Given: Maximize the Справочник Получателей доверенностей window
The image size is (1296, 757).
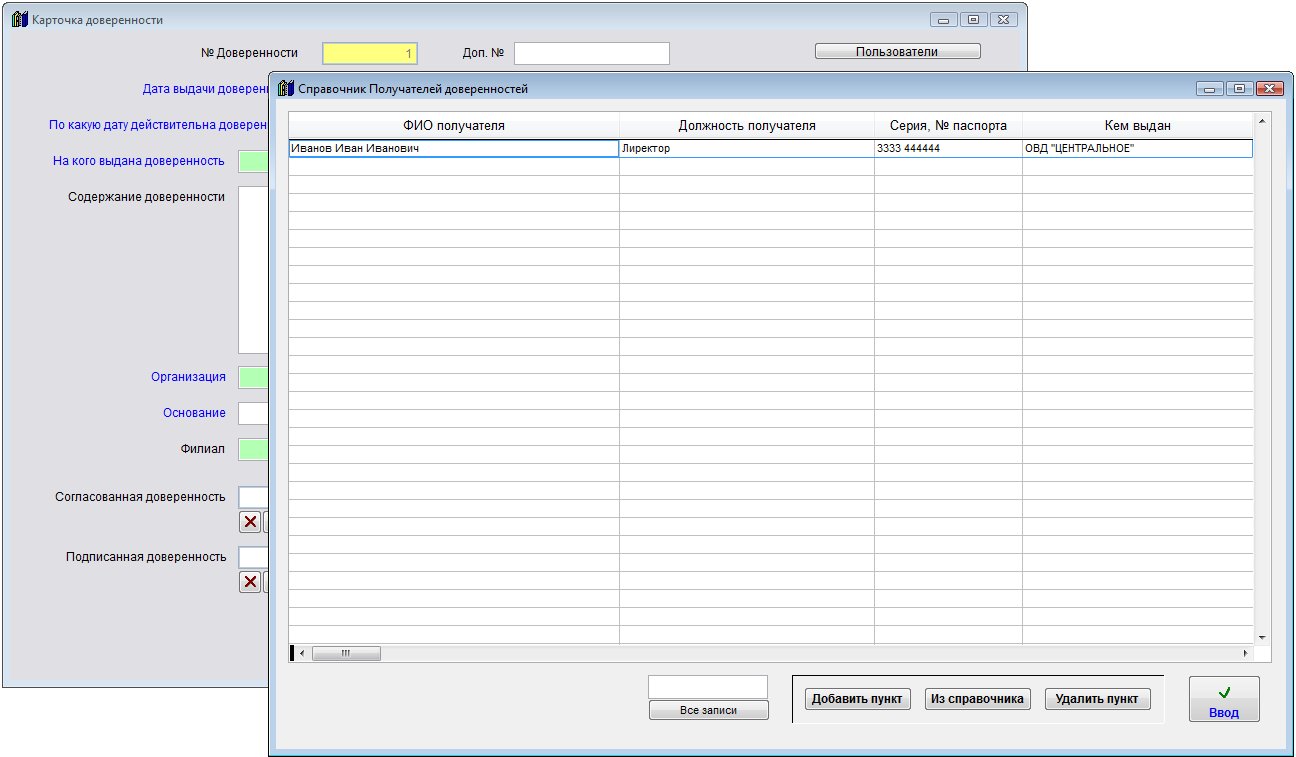Looking at the screenshot, I should point(1240,89).
